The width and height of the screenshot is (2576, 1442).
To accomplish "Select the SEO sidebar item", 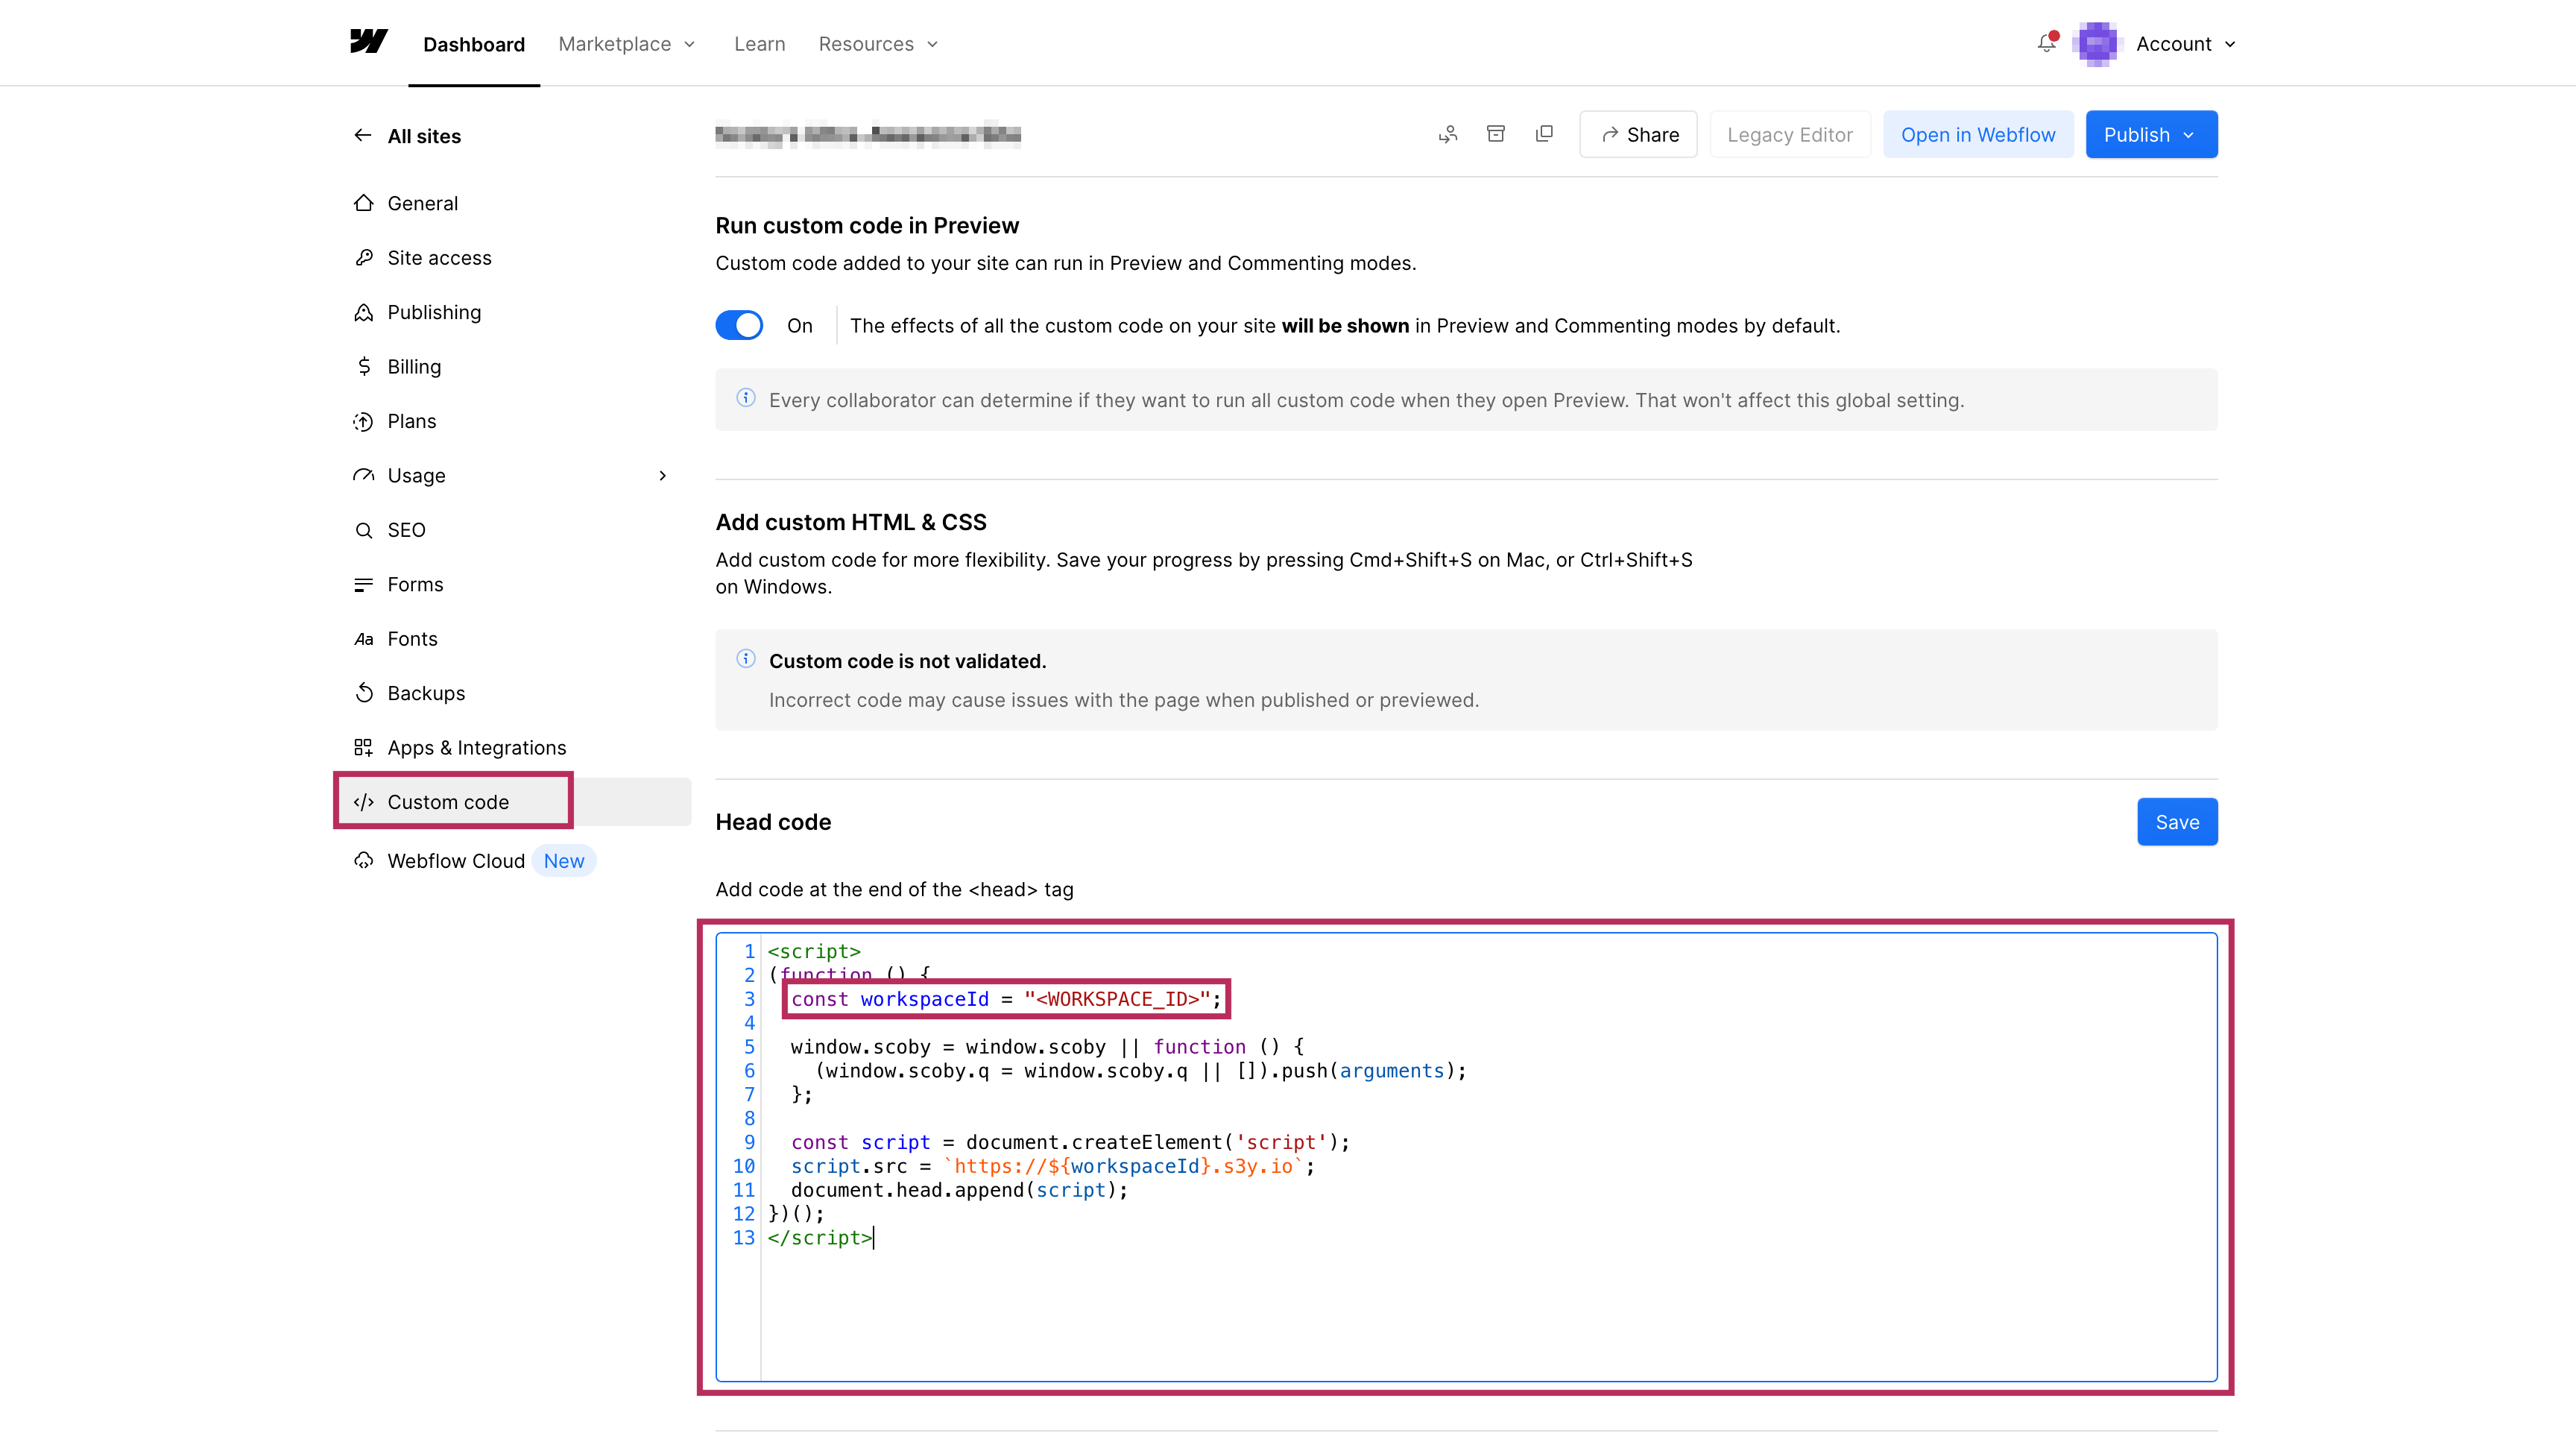I will coord(406,530).
